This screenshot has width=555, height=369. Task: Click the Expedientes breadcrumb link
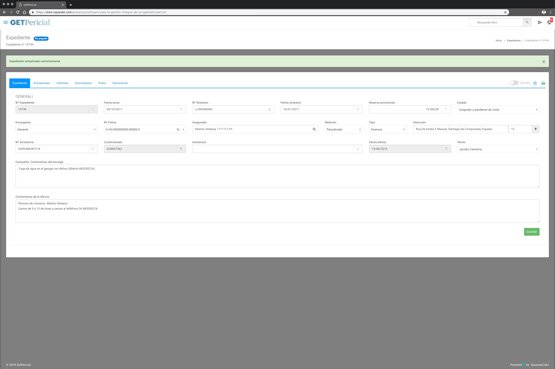click(x=513, y=41)
